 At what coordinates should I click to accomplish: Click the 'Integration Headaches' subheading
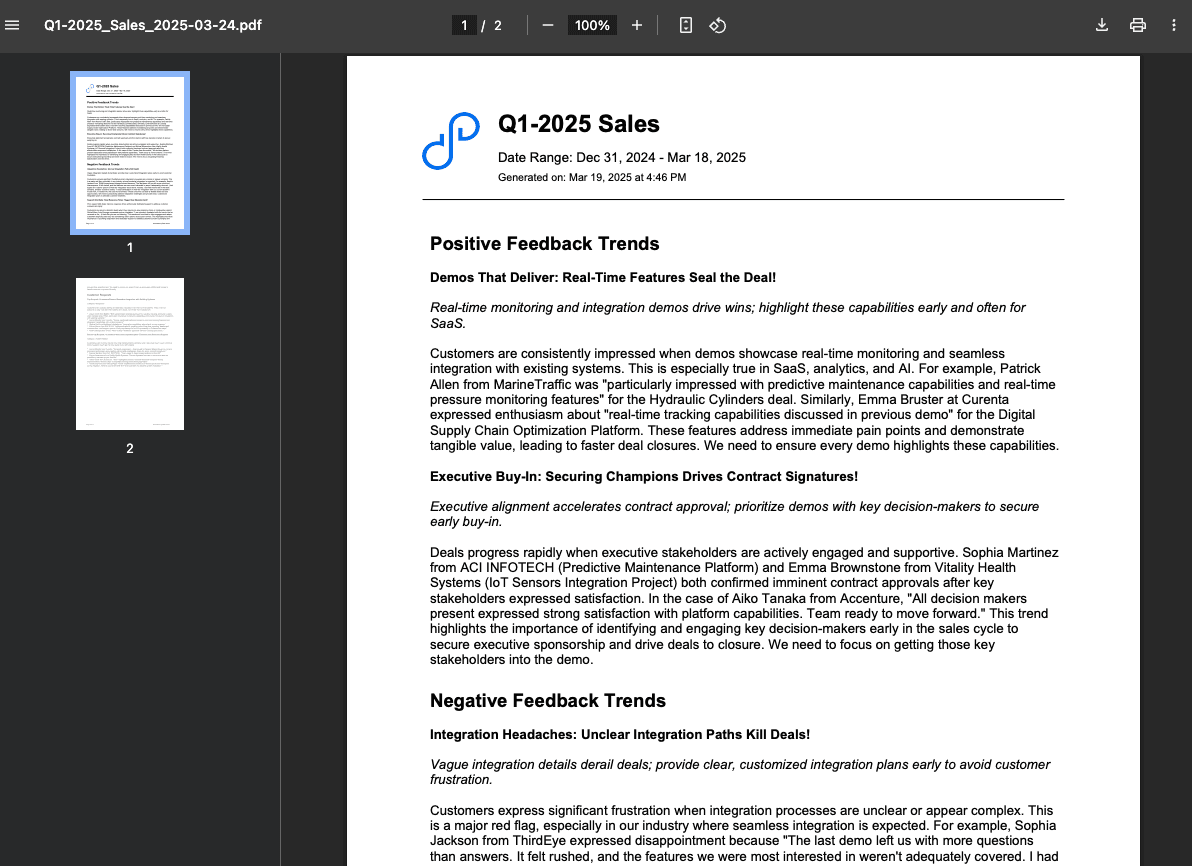point(620,734)
